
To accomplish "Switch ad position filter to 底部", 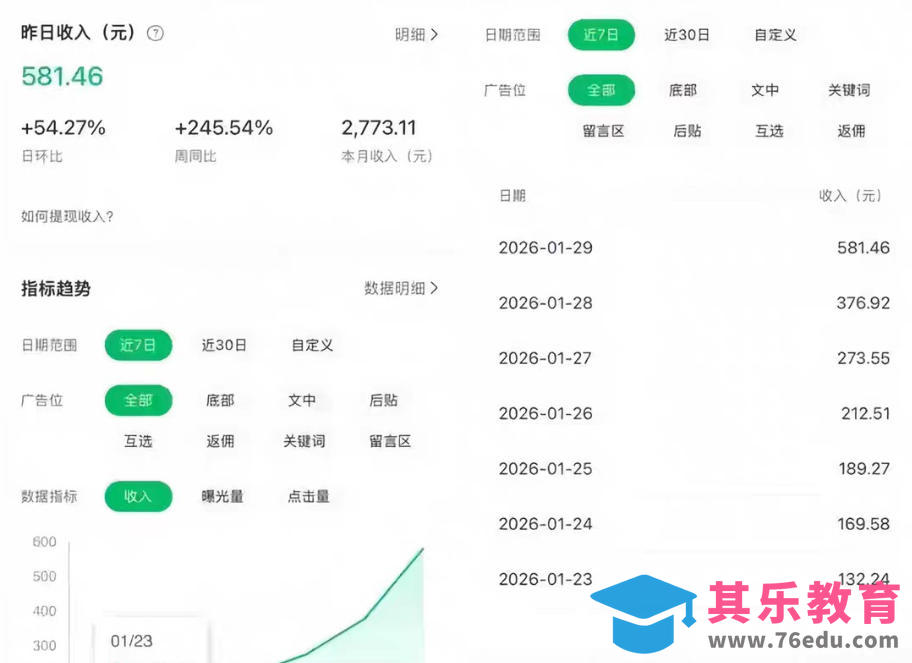I will coord(221,400).
